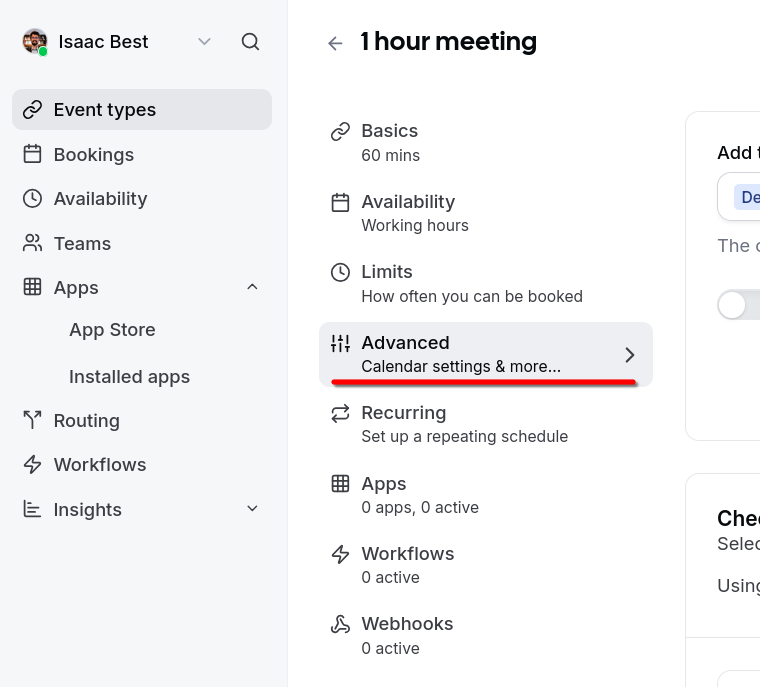Toggle the switch in right panel
760x687 pixels.
tap(739, 305)
